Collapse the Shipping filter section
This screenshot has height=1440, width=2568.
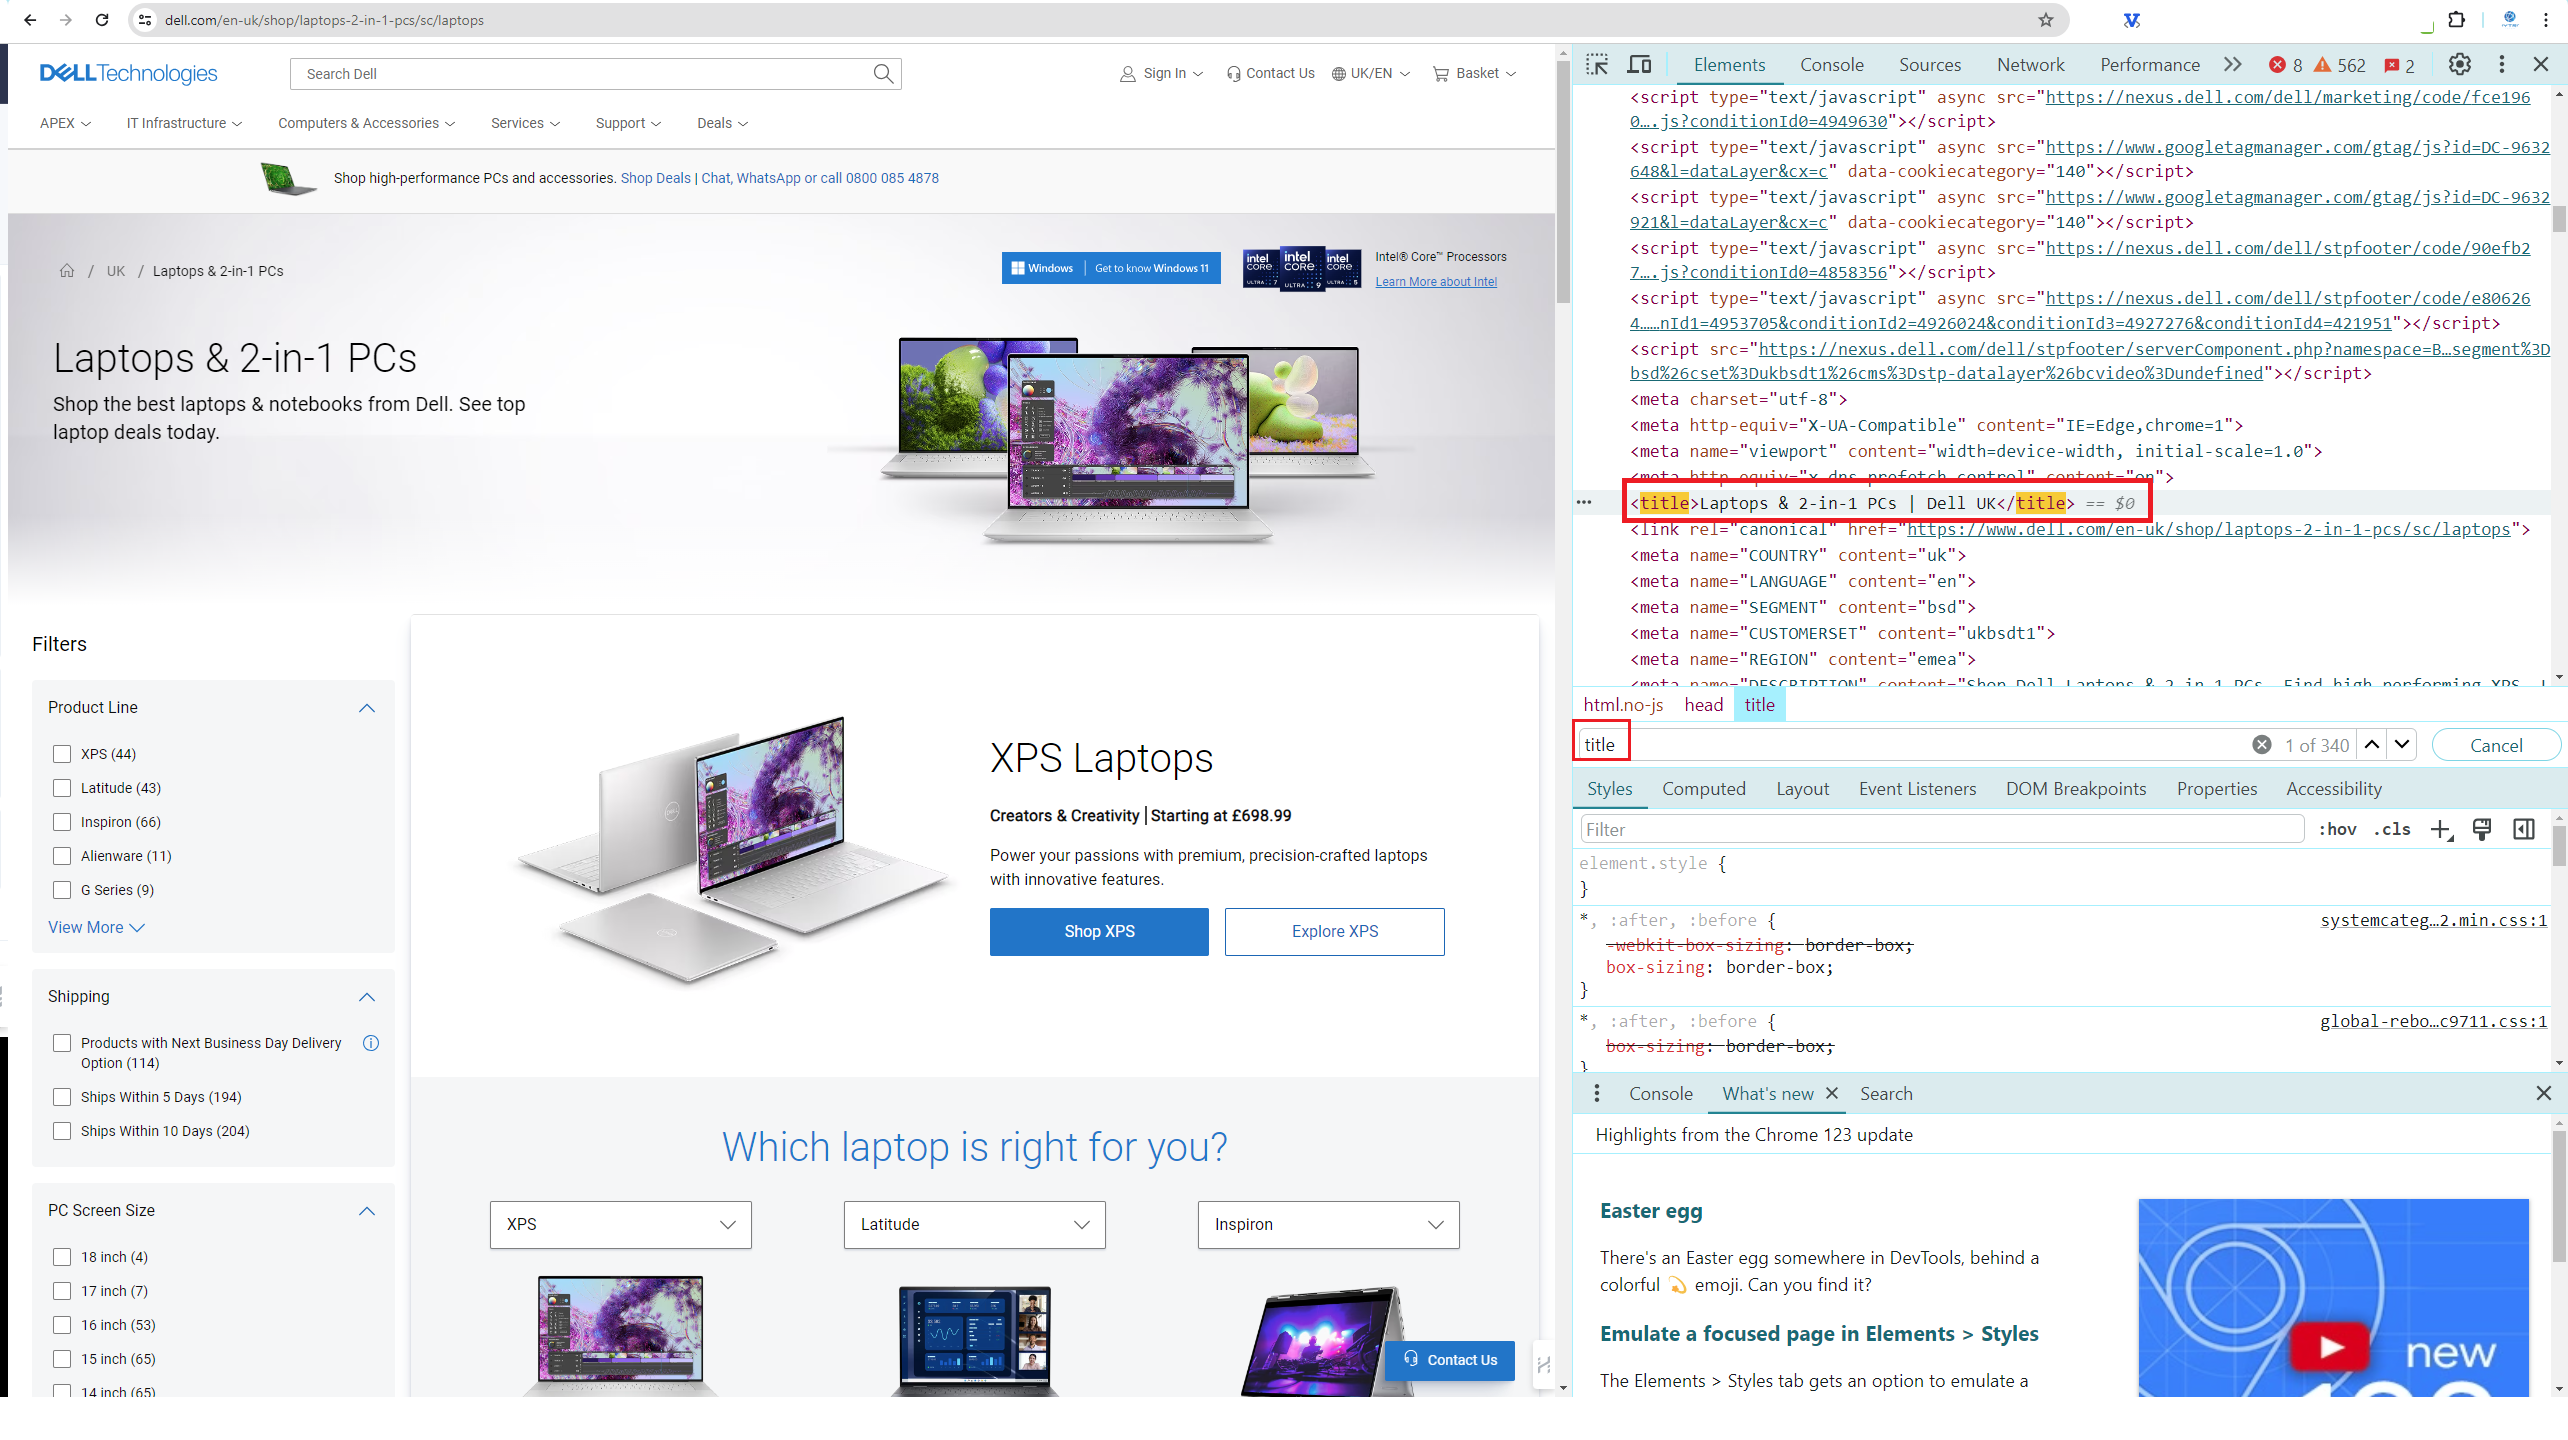(x=367, y=997)
